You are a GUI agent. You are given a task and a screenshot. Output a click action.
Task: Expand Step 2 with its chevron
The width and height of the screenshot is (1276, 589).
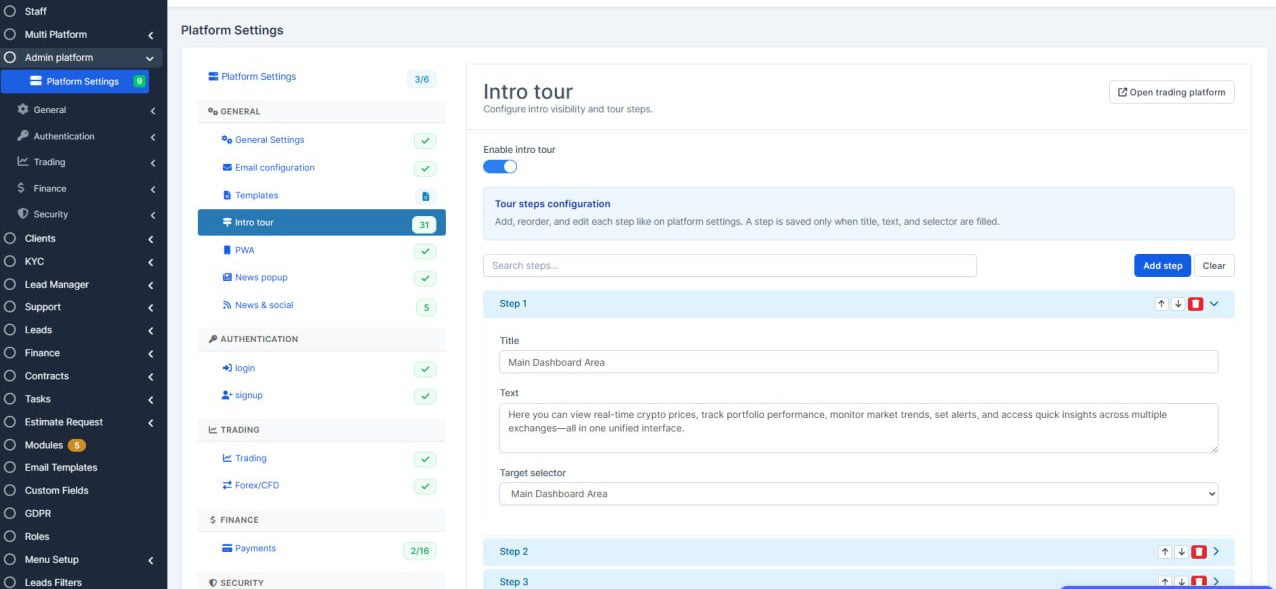pyautogui.click(x=1216, y=552)
